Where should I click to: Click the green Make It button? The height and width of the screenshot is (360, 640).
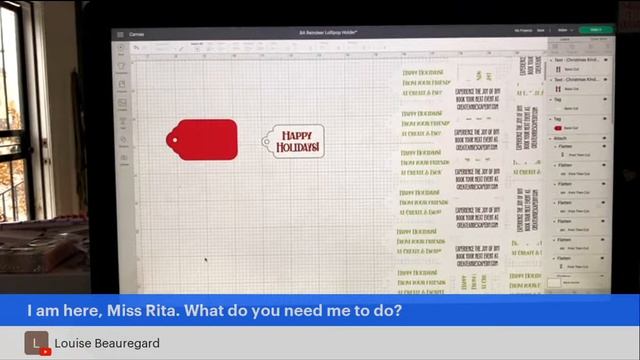click(596, 30)
